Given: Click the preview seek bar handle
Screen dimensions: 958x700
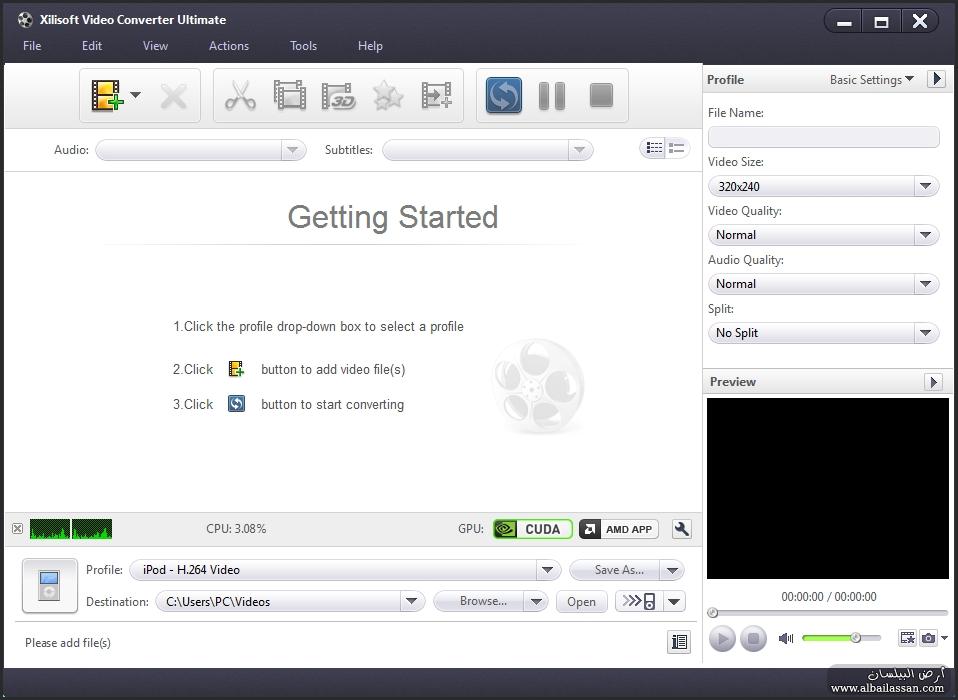Looking at the screenshot, I should (x=712, y=612).
